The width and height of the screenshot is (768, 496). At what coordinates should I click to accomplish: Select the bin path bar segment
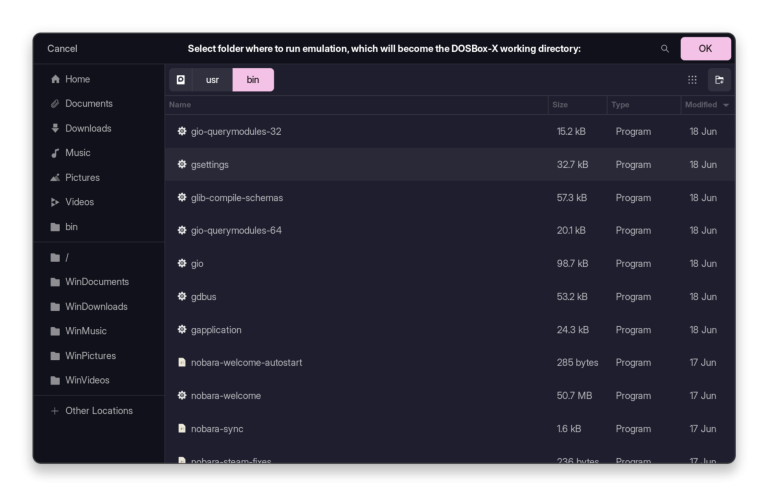[x=253, y=80]
